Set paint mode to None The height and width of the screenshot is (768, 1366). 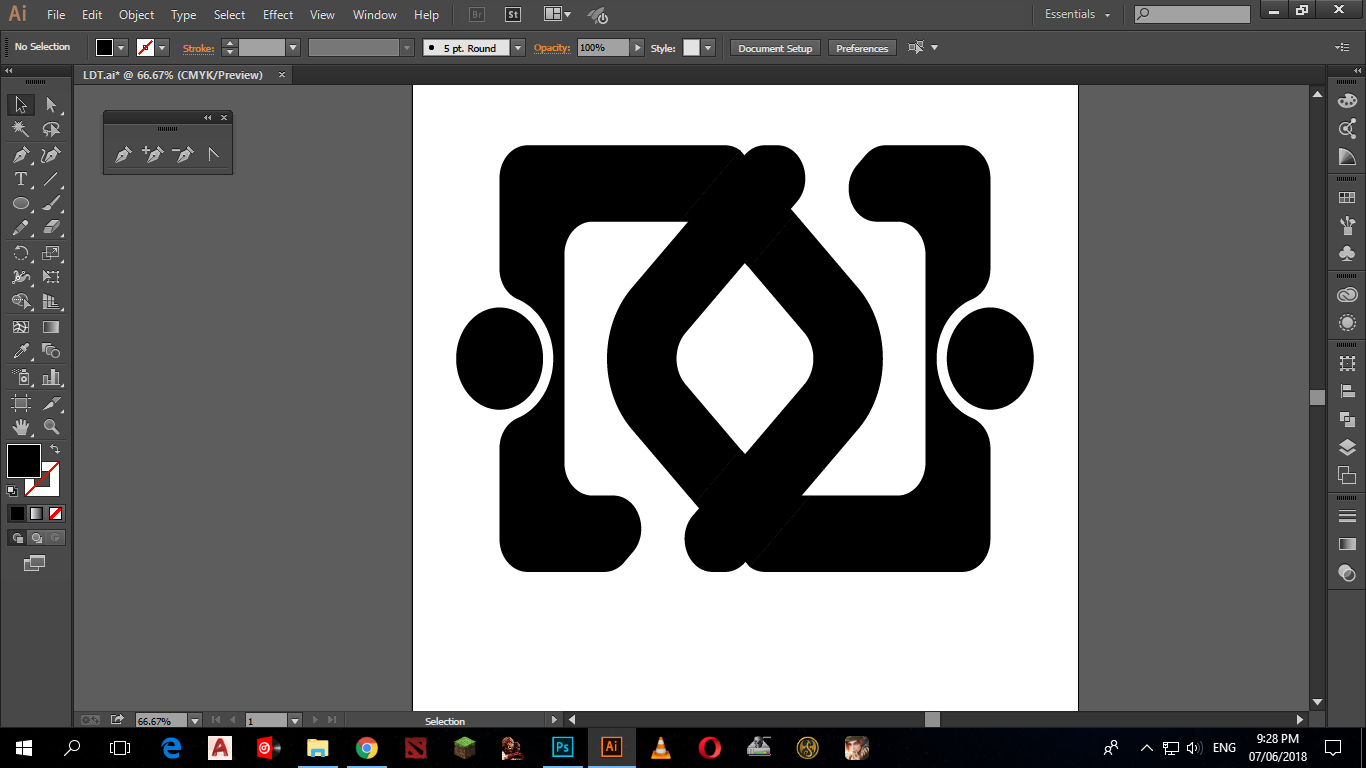tap(56, 513)
